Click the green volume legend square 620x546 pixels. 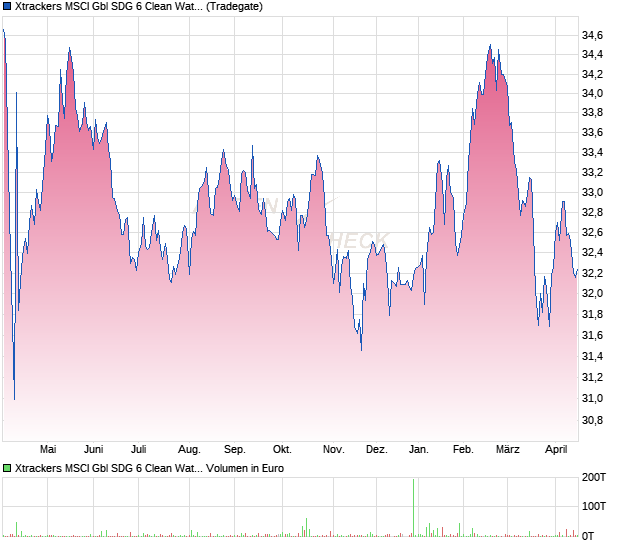(x=7, y=468)
